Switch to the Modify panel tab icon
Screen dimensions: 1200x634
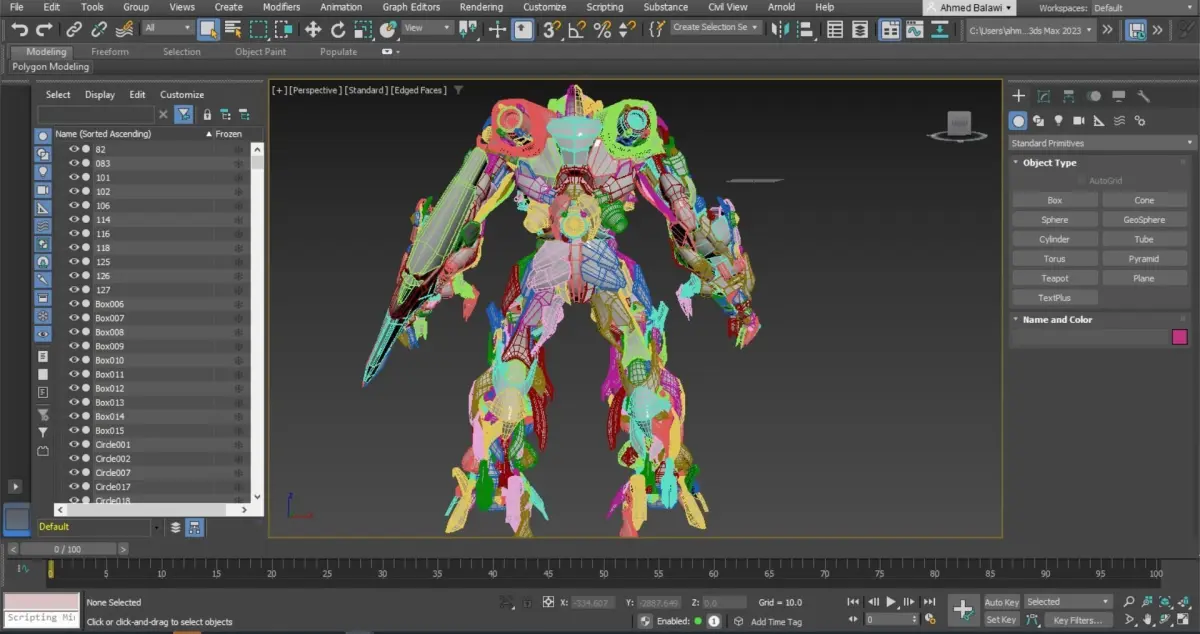[x=1044, y=97]
